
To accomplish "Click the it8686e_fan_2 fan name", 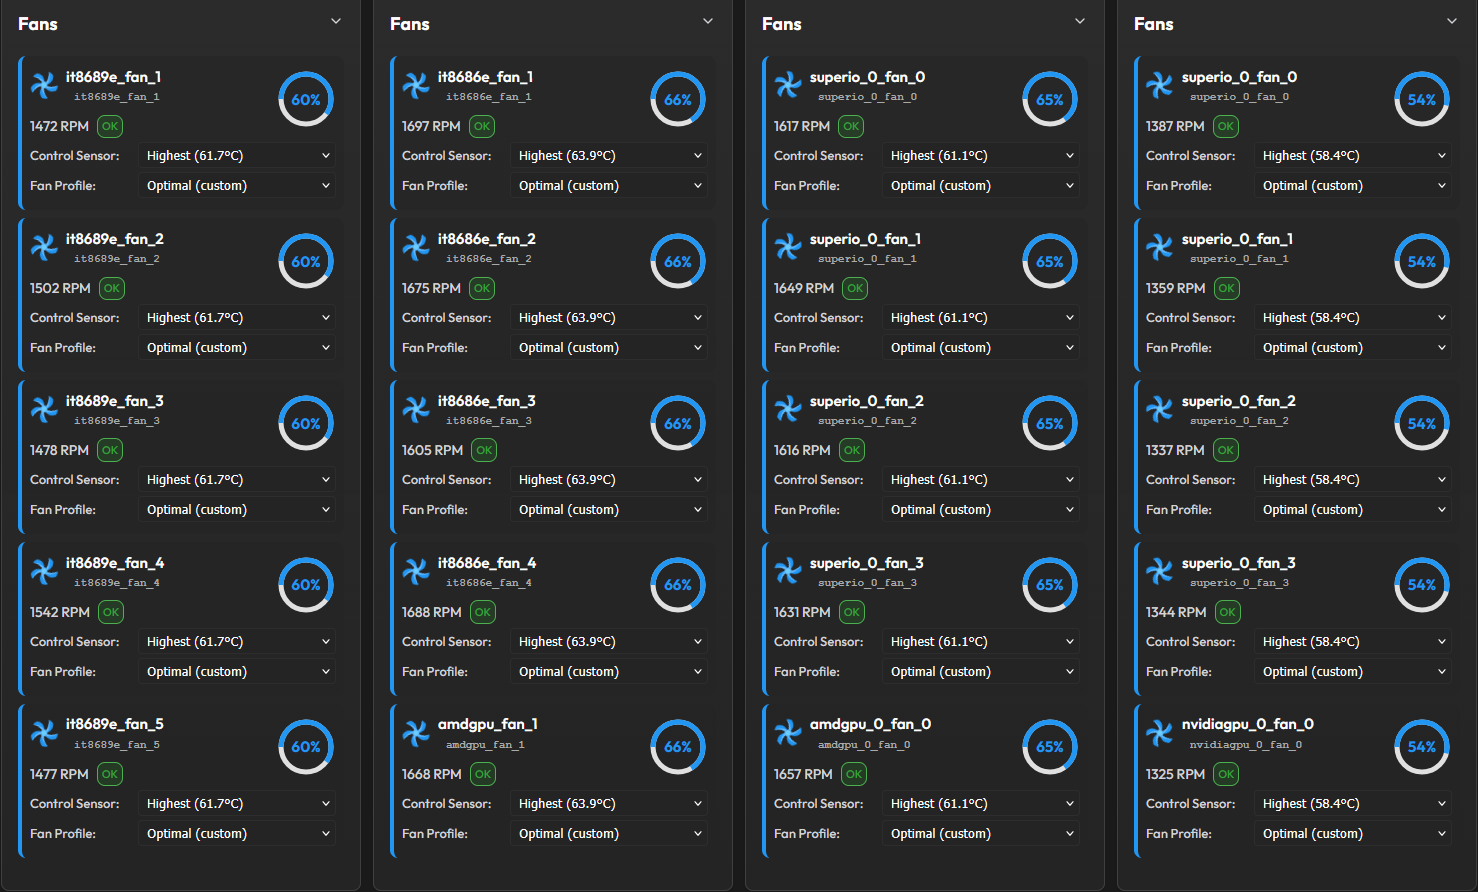I will [487, 239].
